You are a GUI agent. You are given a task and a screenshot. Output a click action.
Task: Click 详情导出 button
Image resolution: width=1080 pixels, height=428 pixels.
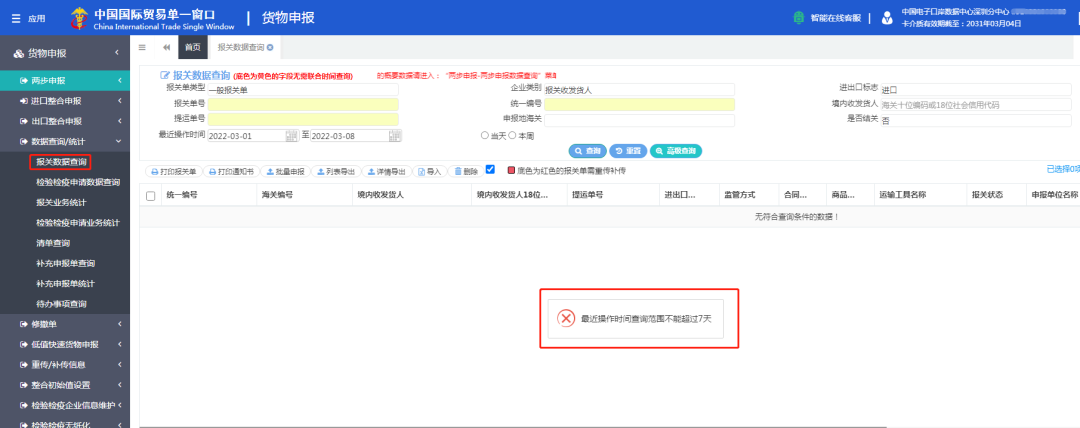386,171
